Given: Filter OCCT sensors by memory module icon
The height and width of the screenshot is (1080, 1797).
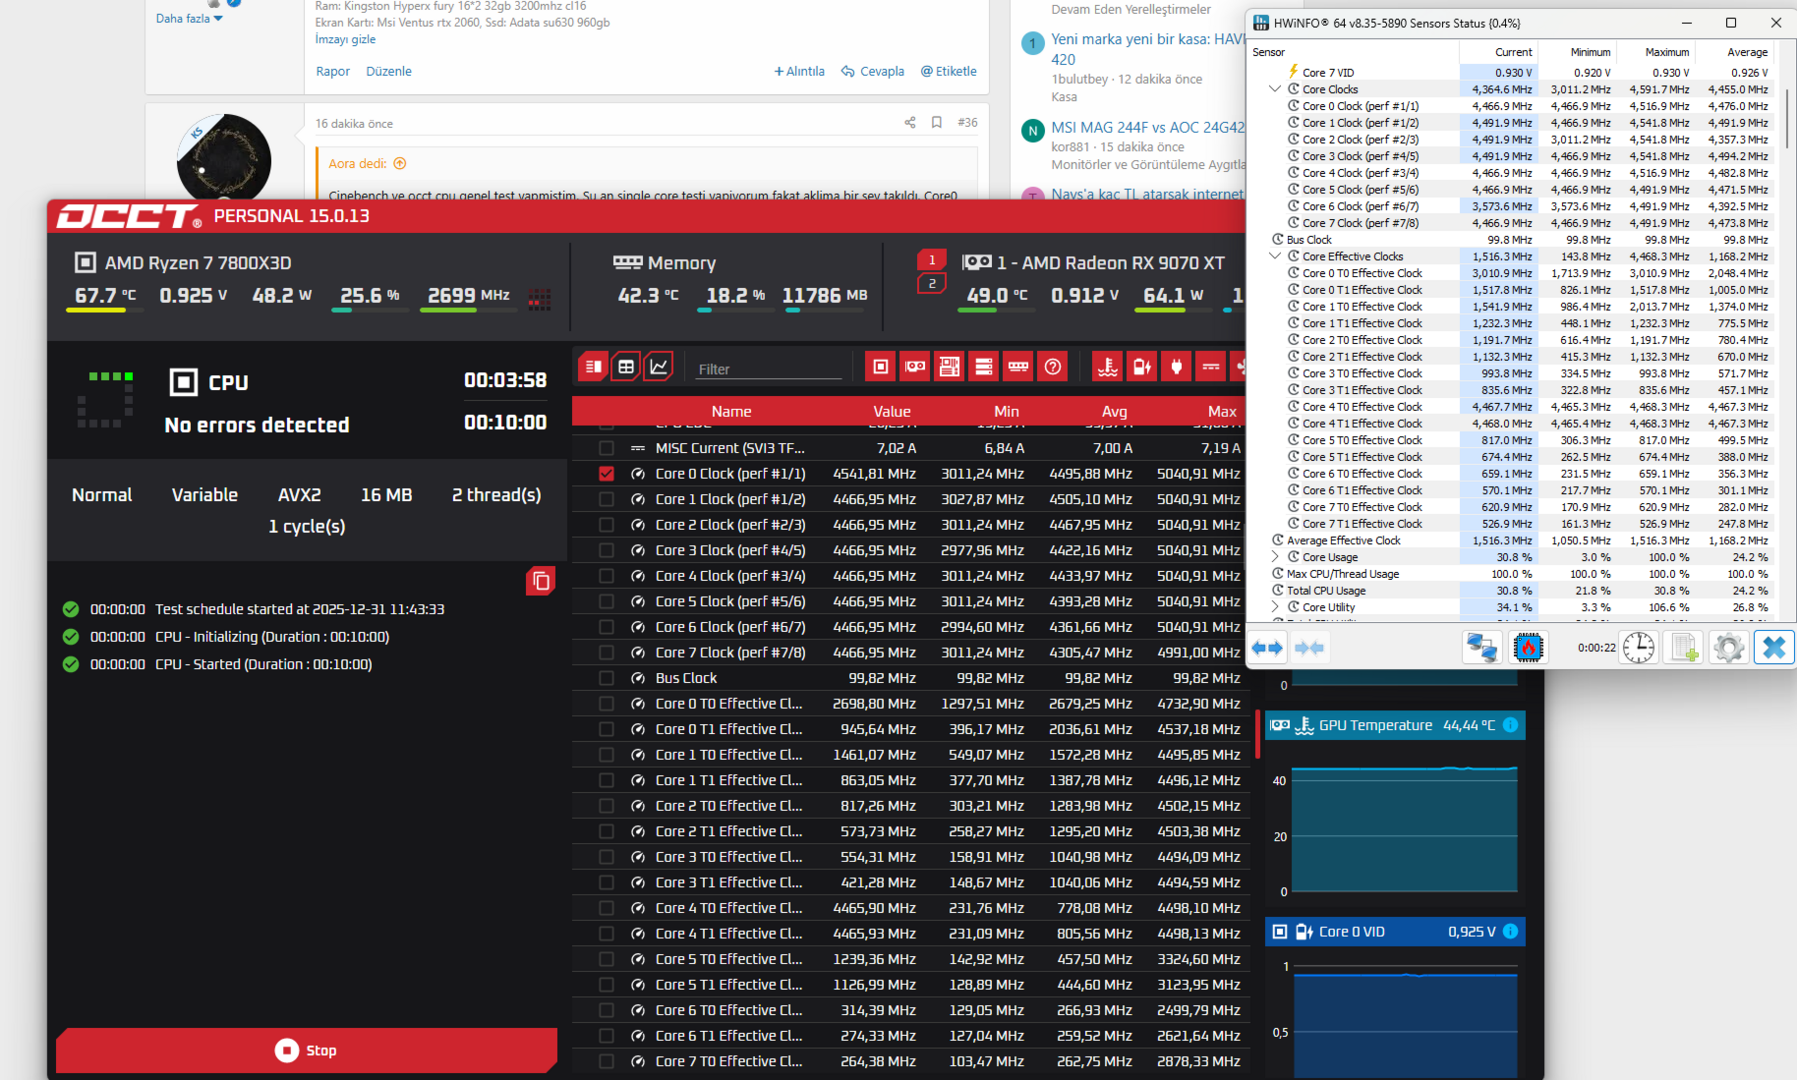Looking at the screenshot, I should pos(1018,367).
